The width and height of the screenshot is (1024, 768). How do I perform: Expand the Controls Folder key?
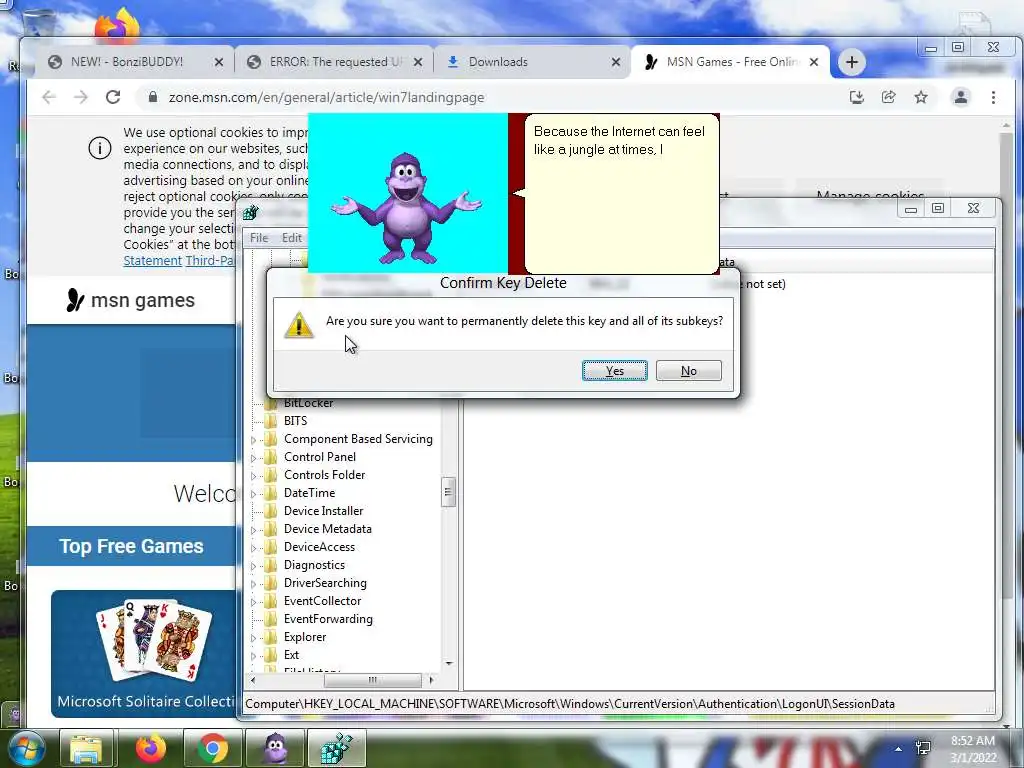click(x=253, y=476)
